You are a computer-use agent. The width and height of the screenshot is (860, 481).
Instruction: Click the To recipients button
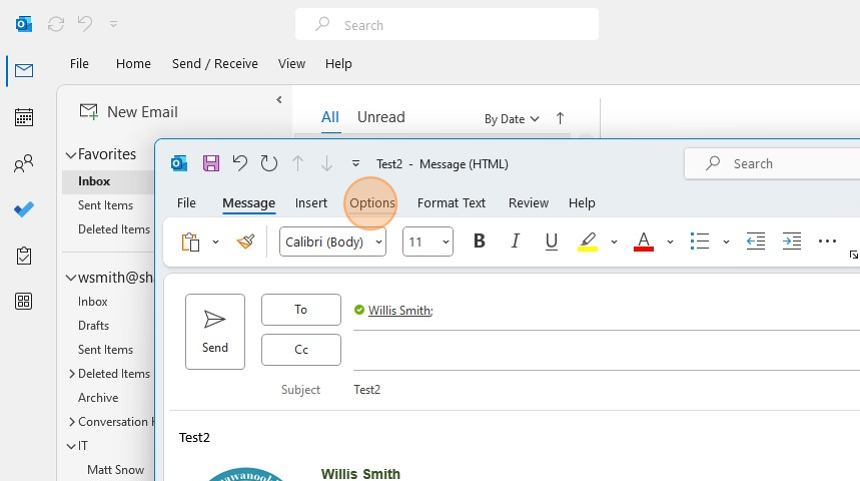pos(301,310)
